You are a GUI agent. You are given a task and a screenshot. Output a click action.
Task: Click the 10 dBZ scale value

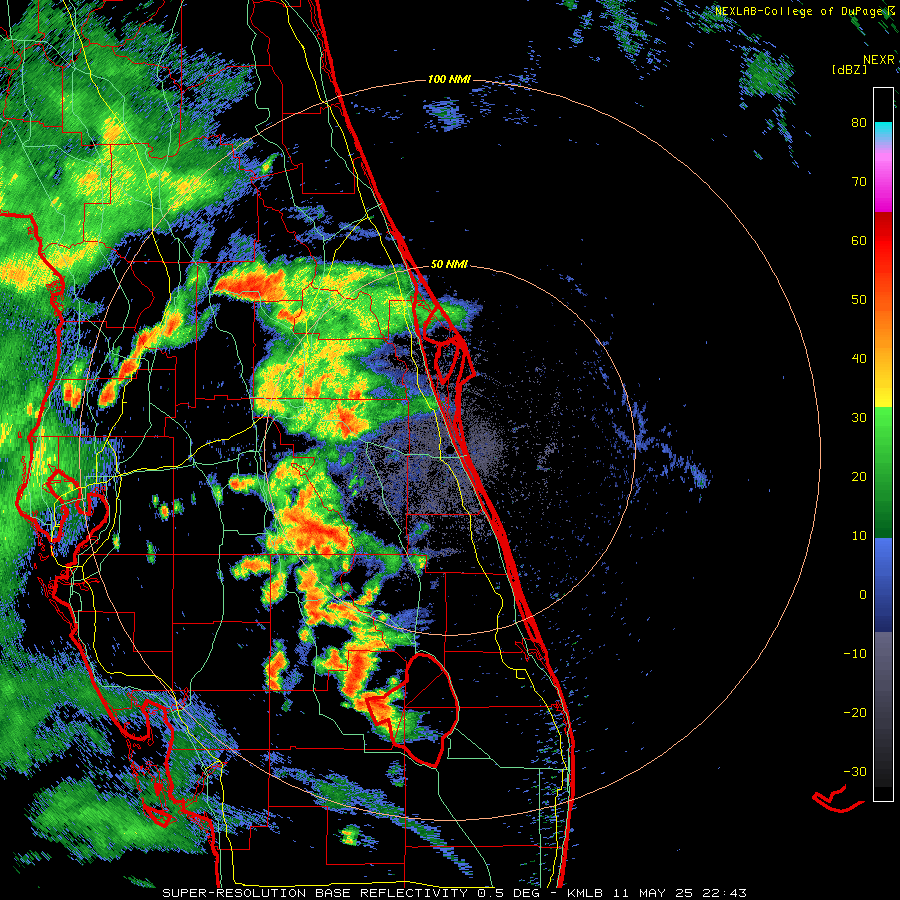coord(859,536)
